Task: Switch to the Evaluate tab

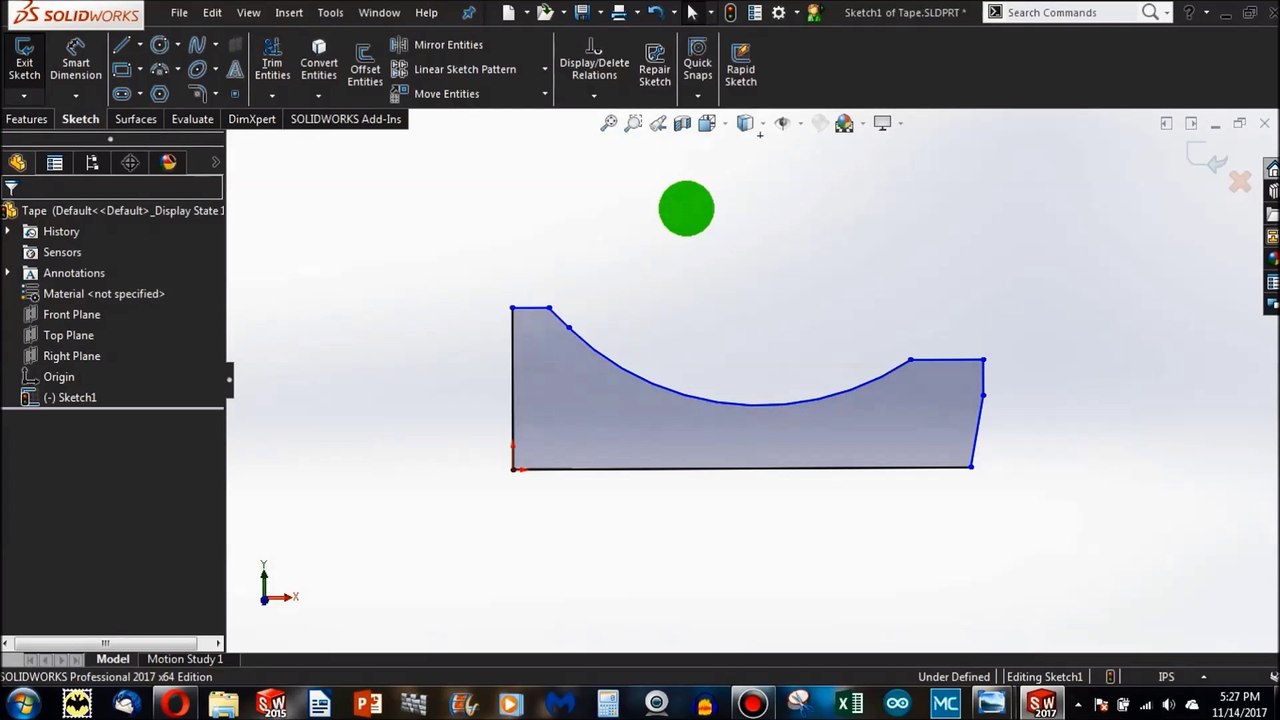Action: pos(192,119)
